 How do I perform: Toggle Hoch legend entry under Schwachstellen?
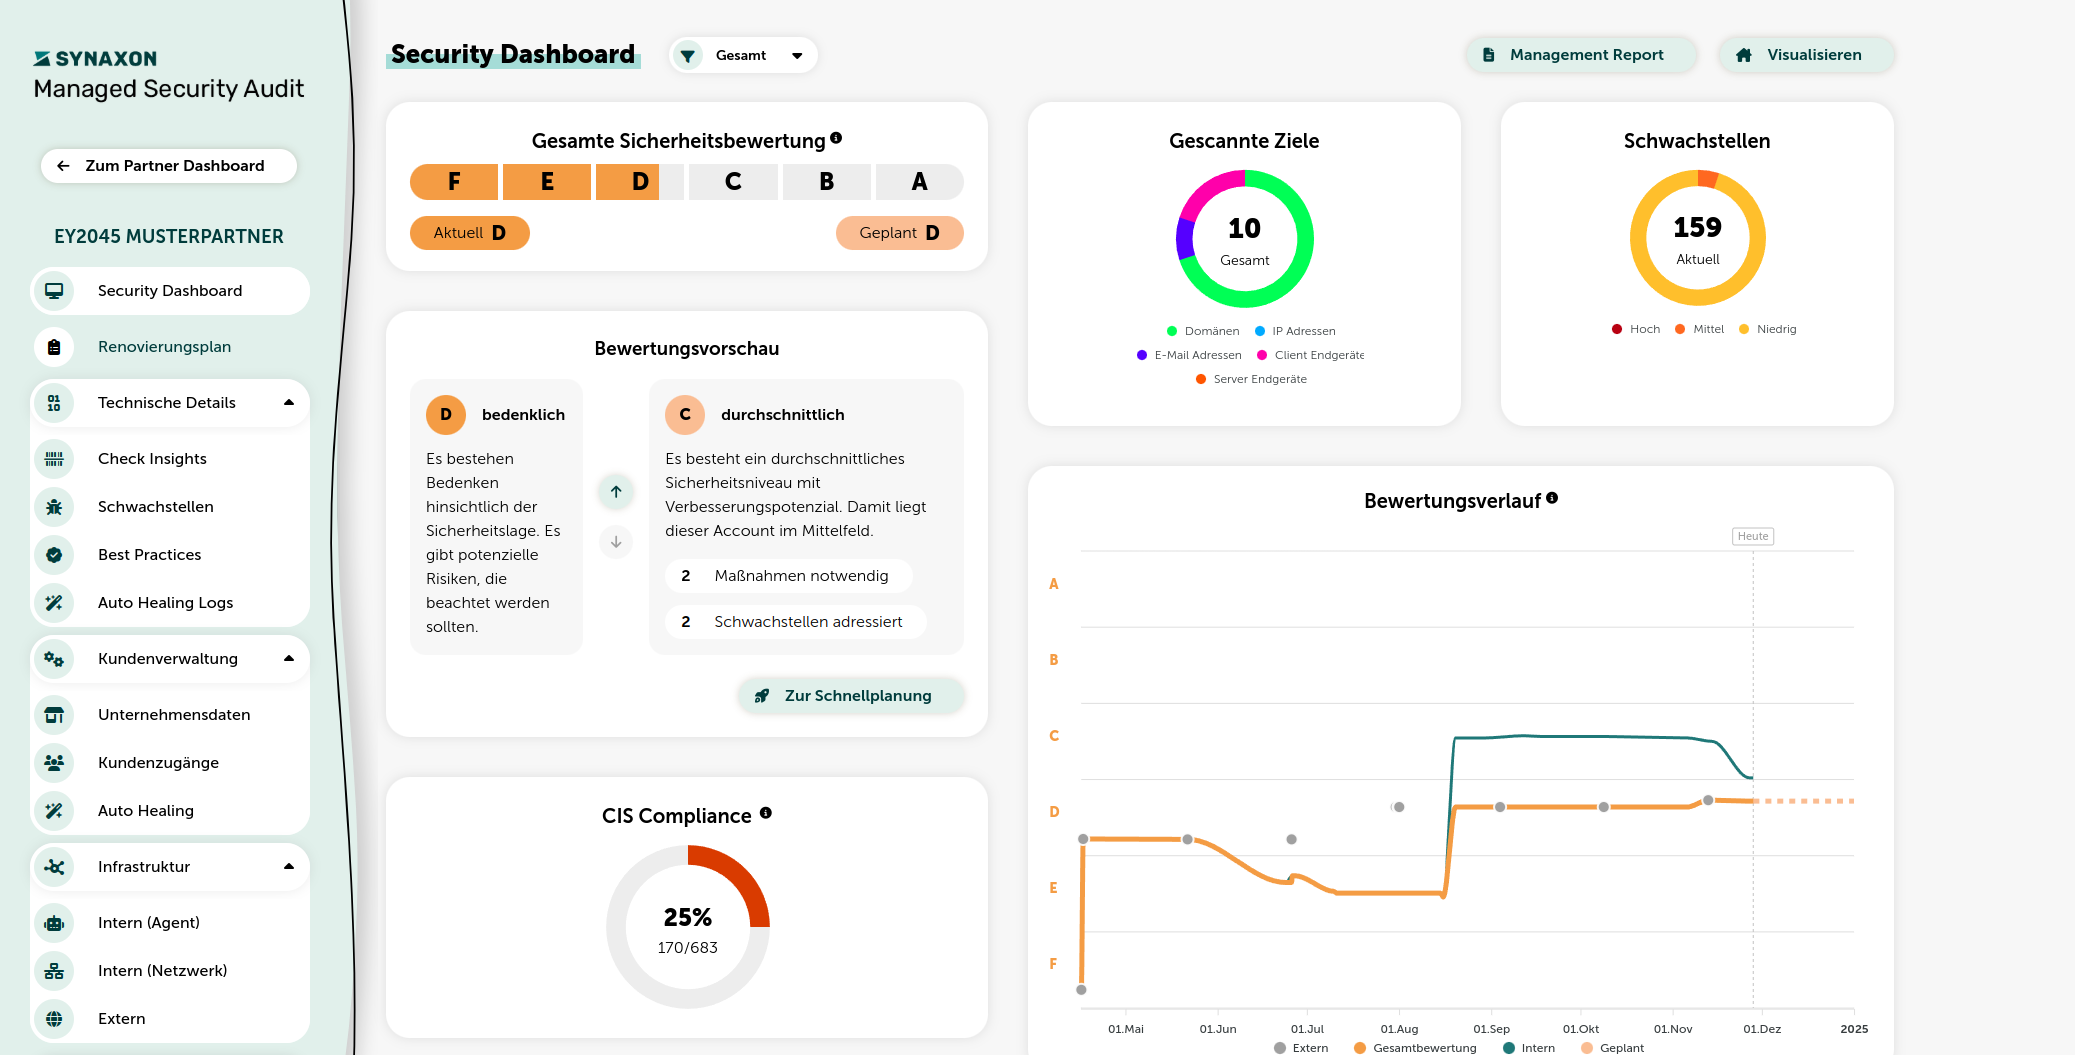(1636, 329)
